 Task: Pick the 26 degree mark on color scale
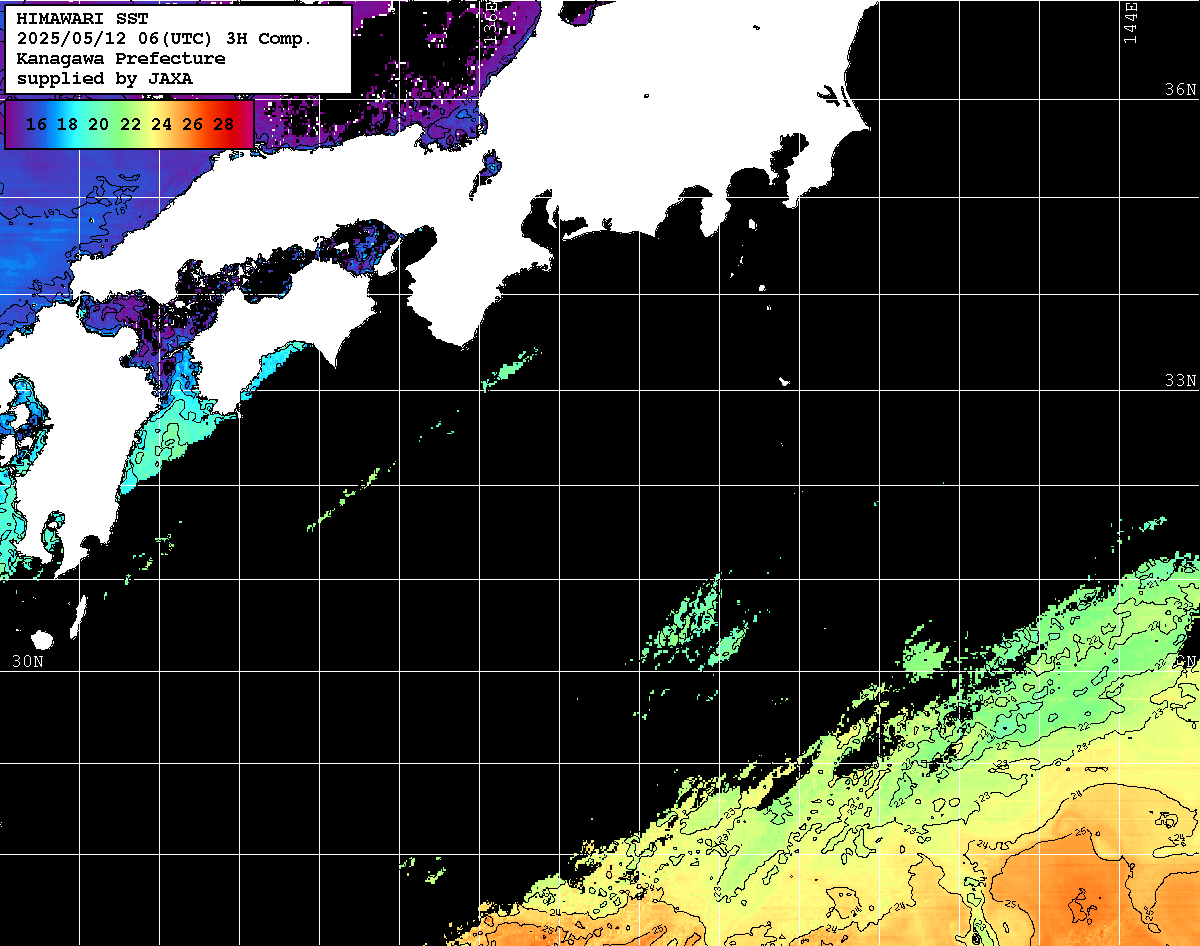coord(192,124)
